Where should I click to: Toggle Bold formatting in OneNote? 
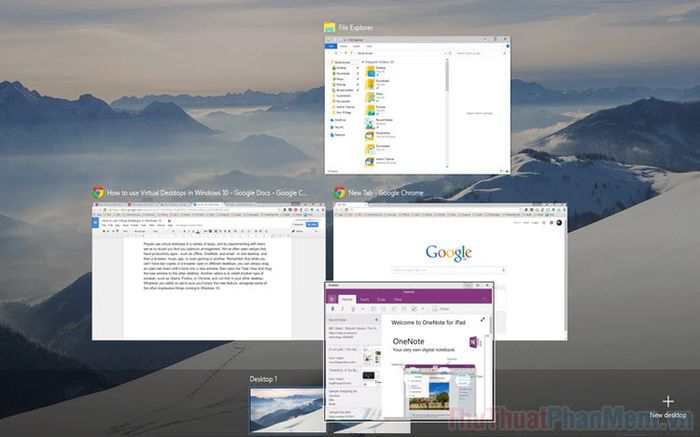(x=333, y=309)
